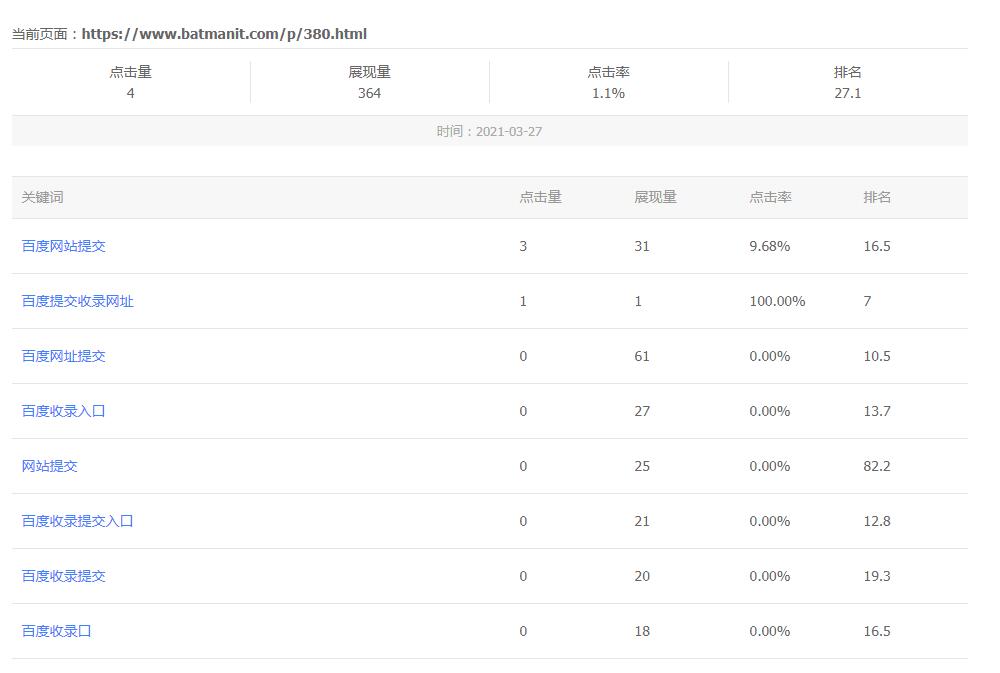This screenshot has width=1000, height=673.
Task: Click summary 排名 value 27.1
Action: 848,93
